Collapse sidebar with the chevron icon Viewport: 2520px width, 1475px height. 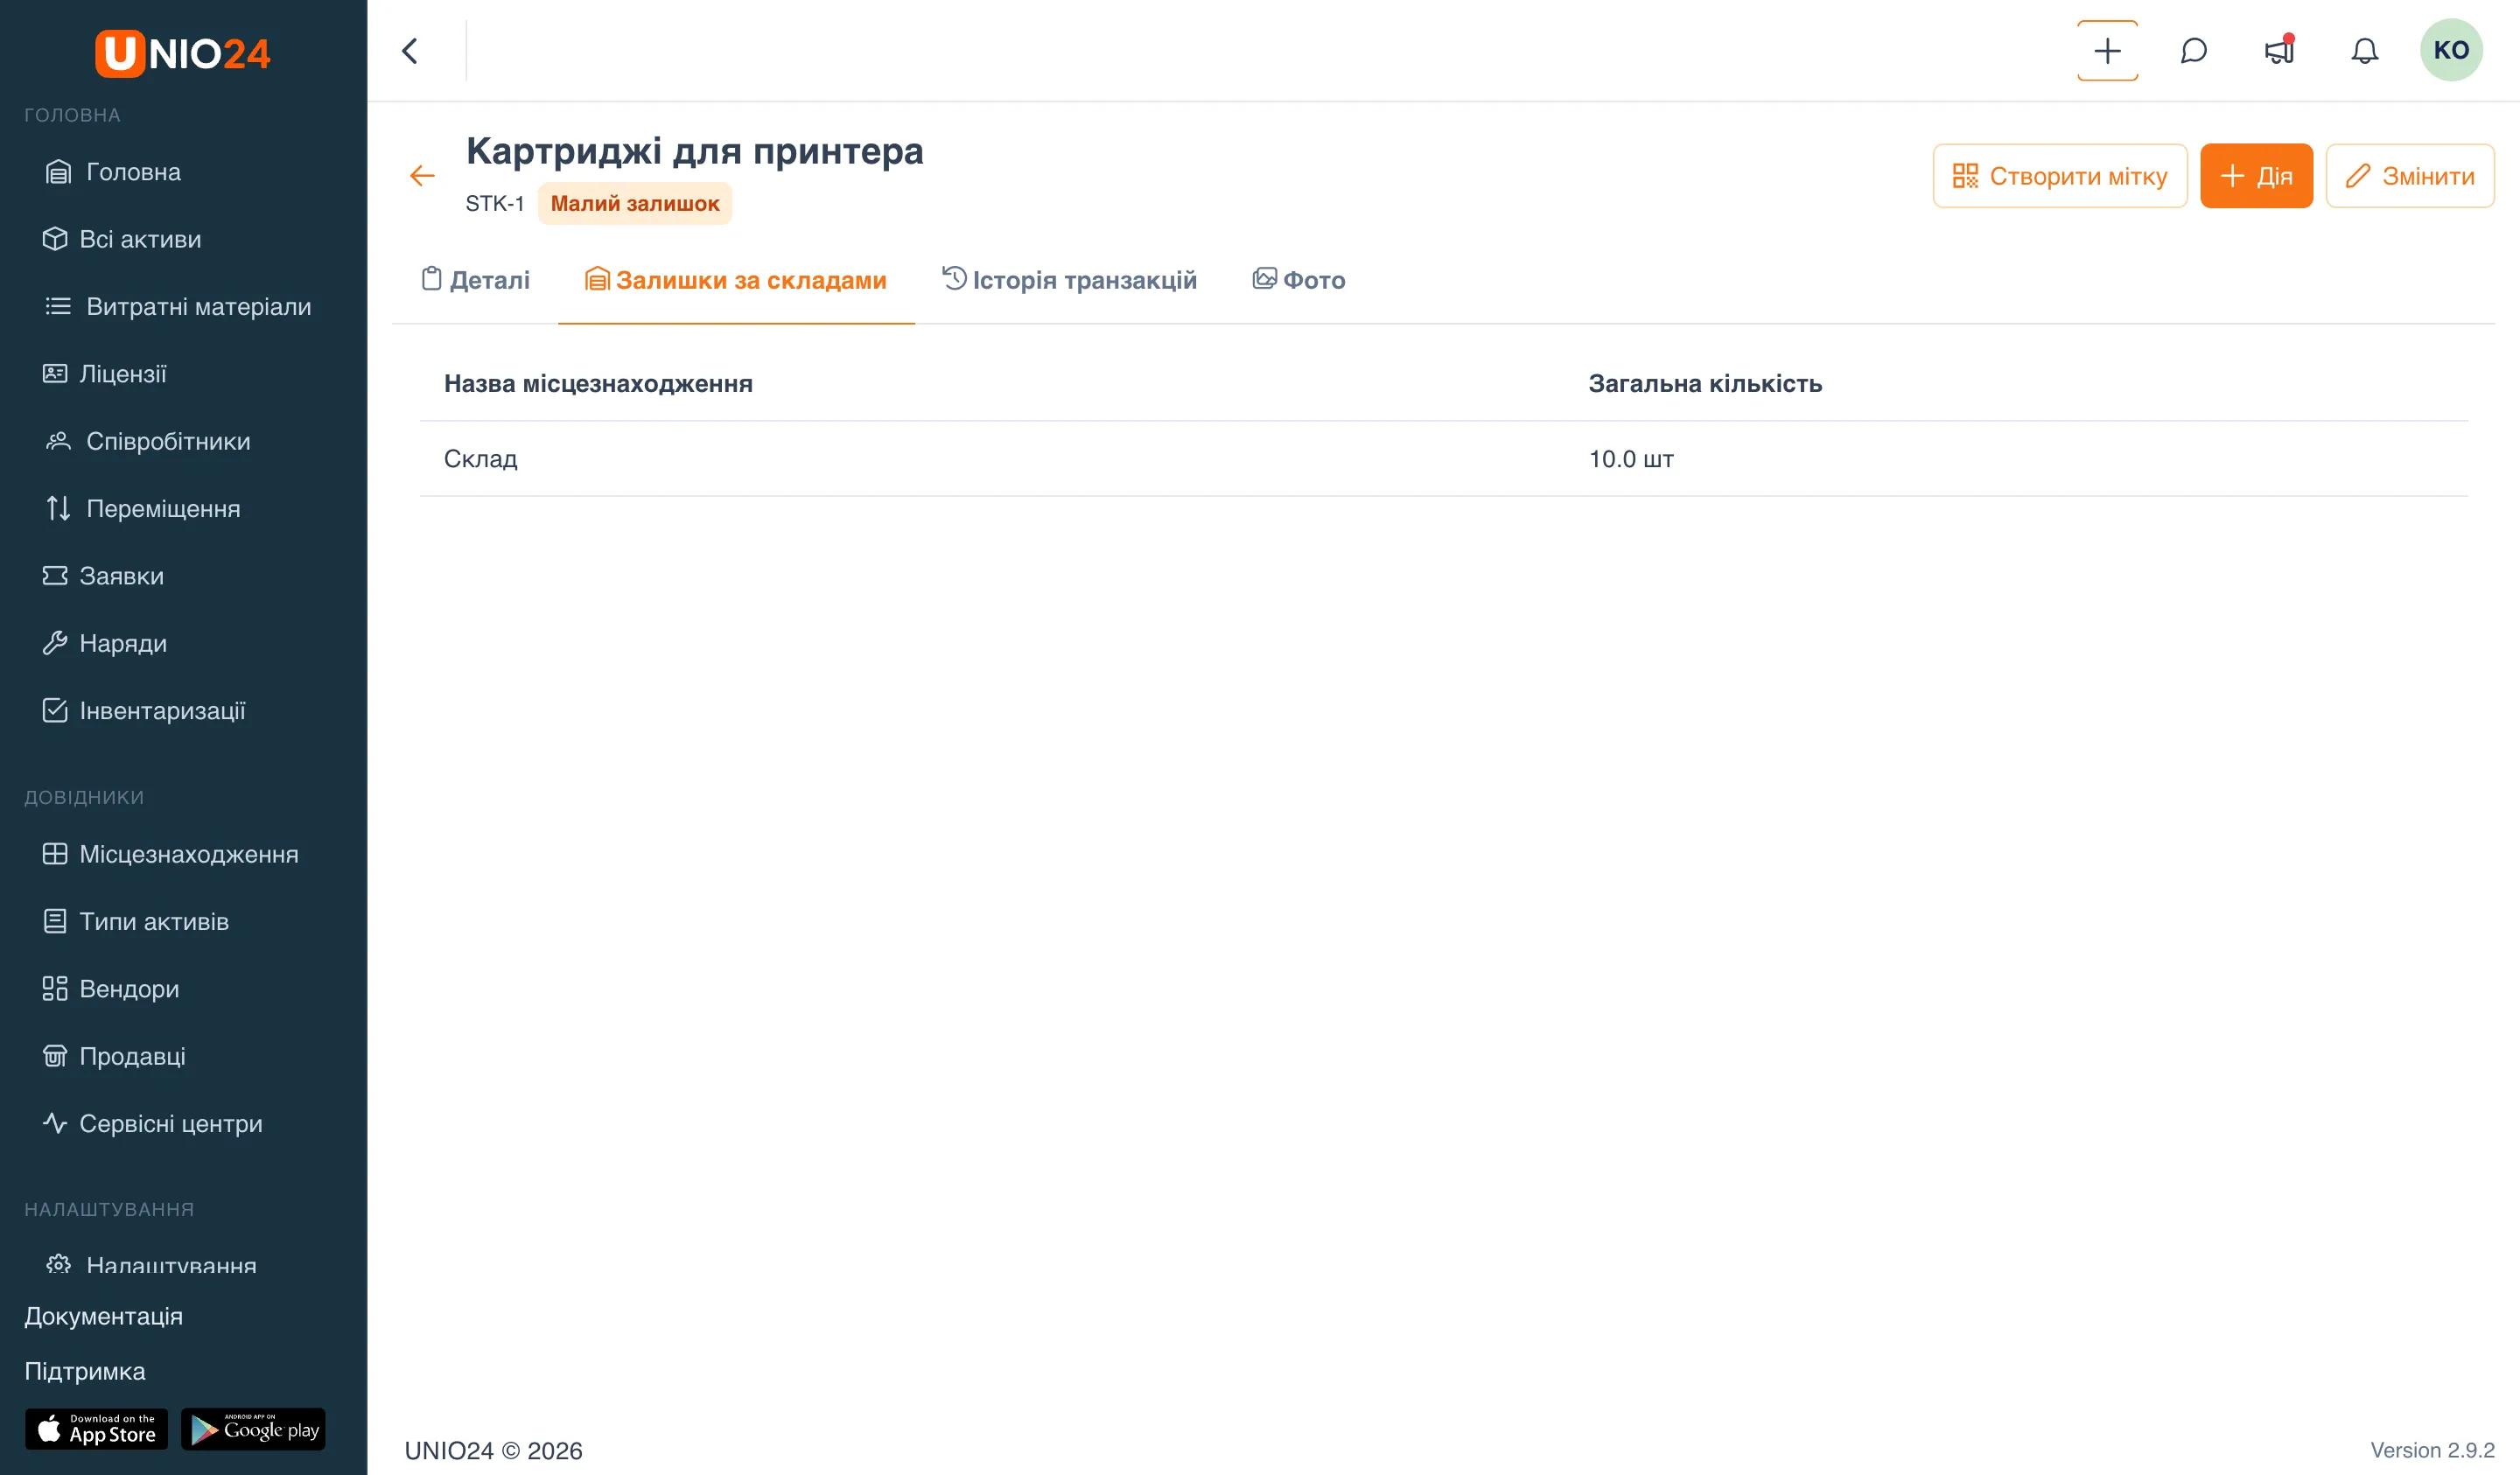click(x=410, y=51)
